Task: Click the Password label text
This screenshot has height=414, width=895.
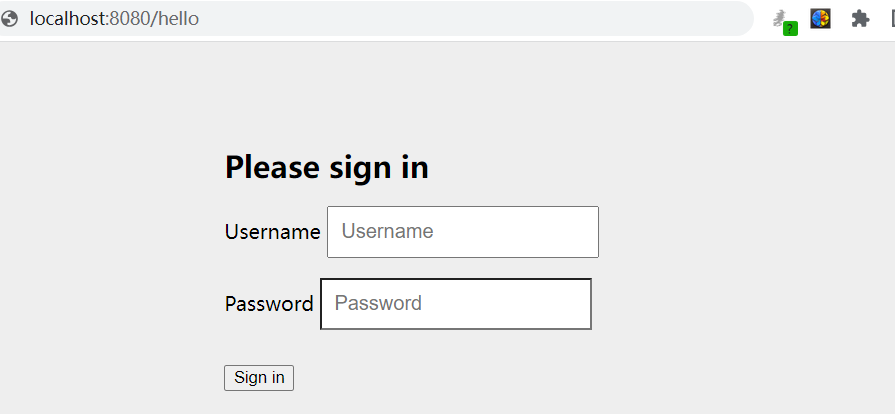Action: pos(269,304)
